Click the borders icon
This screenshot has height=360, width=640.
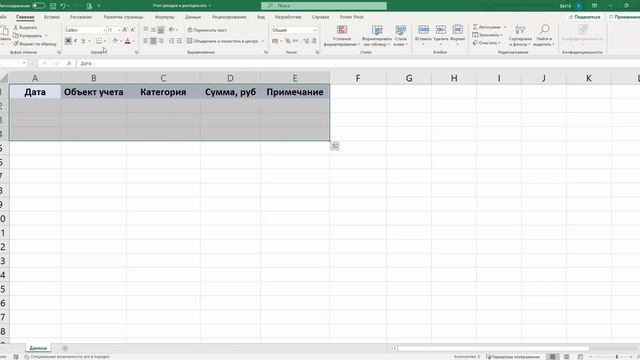pyautogui.click(x=99, y=41)
